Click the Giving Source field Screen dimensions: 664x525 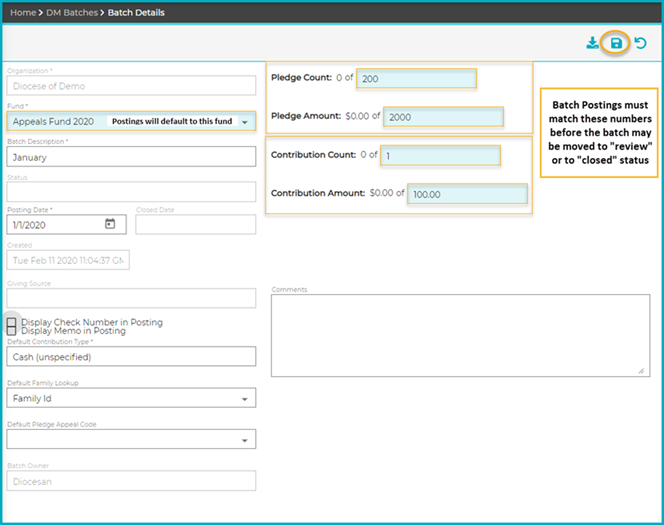pos(131,298)
